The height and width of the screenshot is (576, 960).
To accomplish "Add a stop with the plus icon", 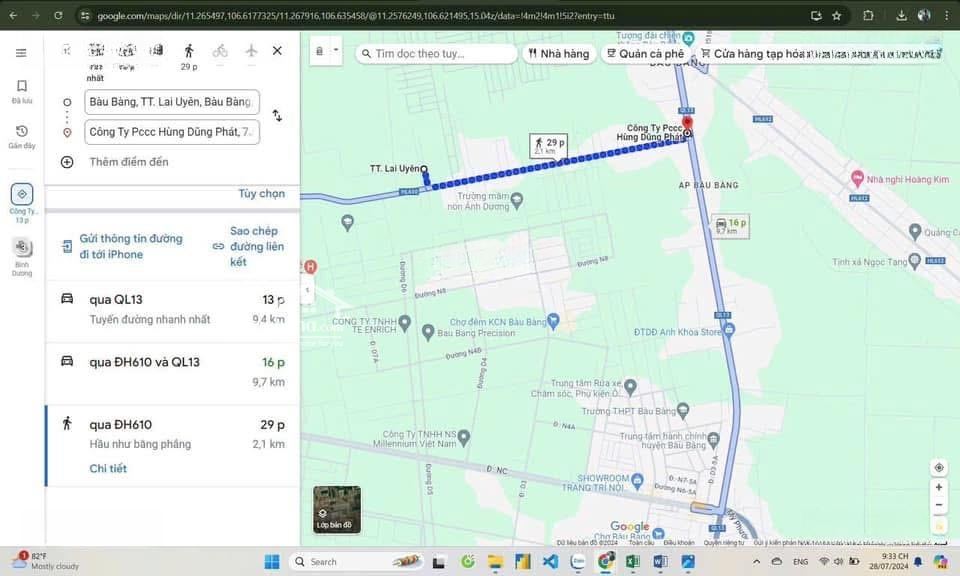I will tap(67, 162).
